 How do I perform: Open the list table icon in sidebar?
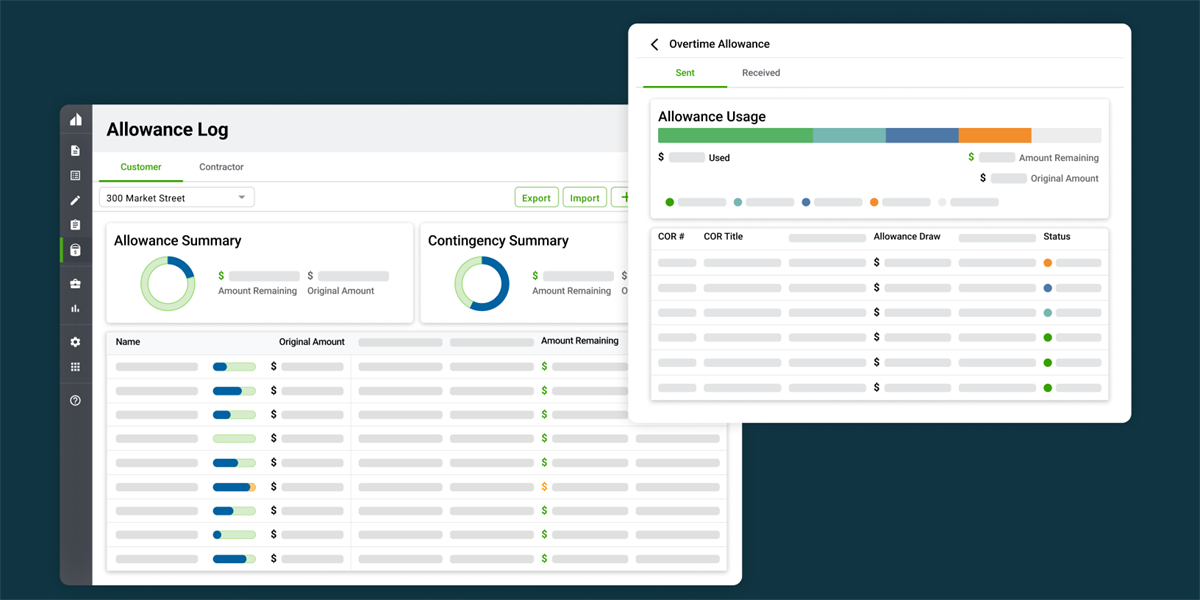coord(76,176)
